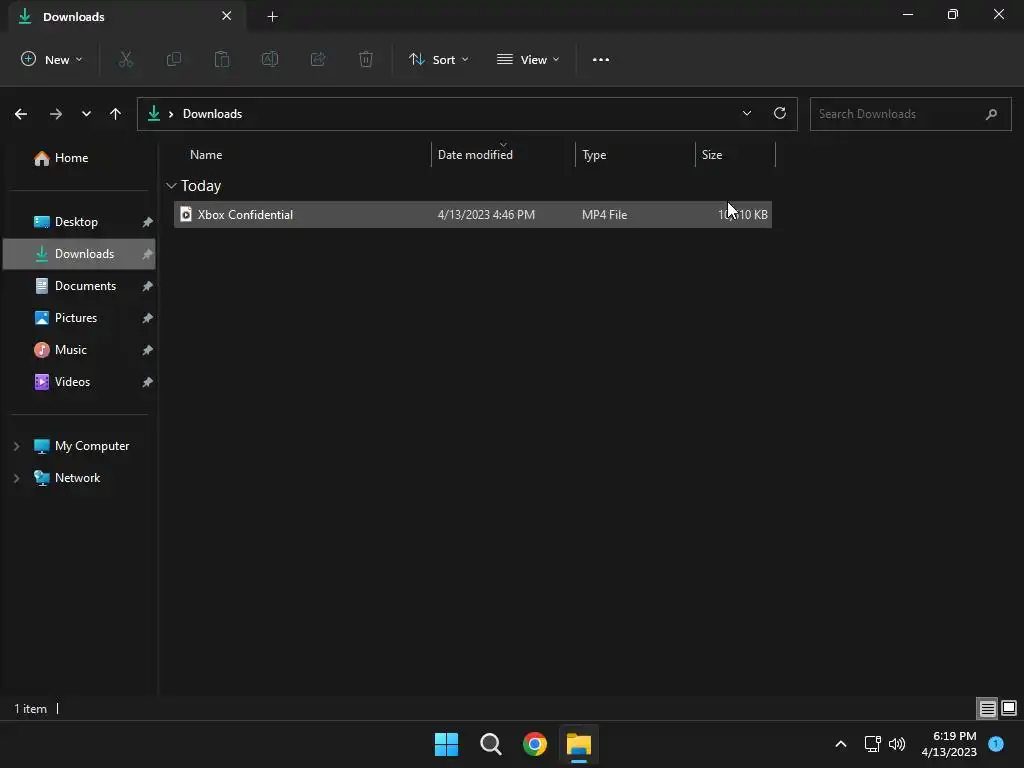Viewport: 1024px width, 768px height.
Task: Open the notification badge in tray
Action: click(x=996, y=743)
